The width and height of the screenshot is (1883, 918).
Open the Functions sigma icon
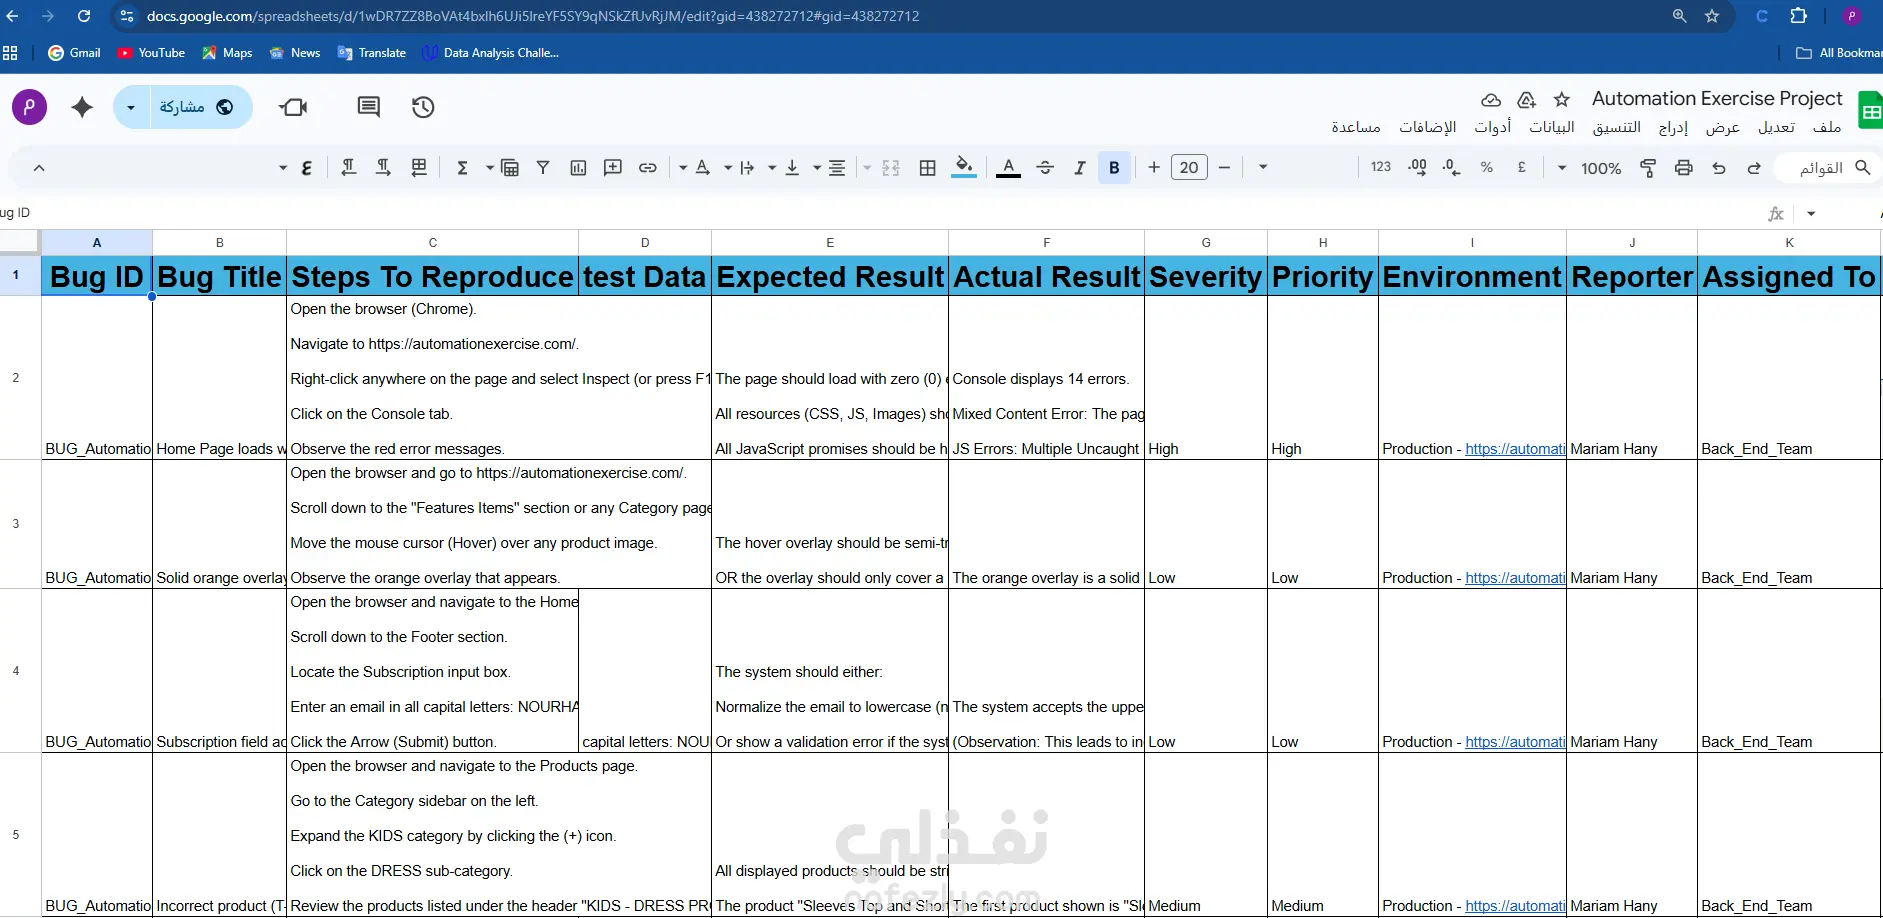(x=462, y=168)
